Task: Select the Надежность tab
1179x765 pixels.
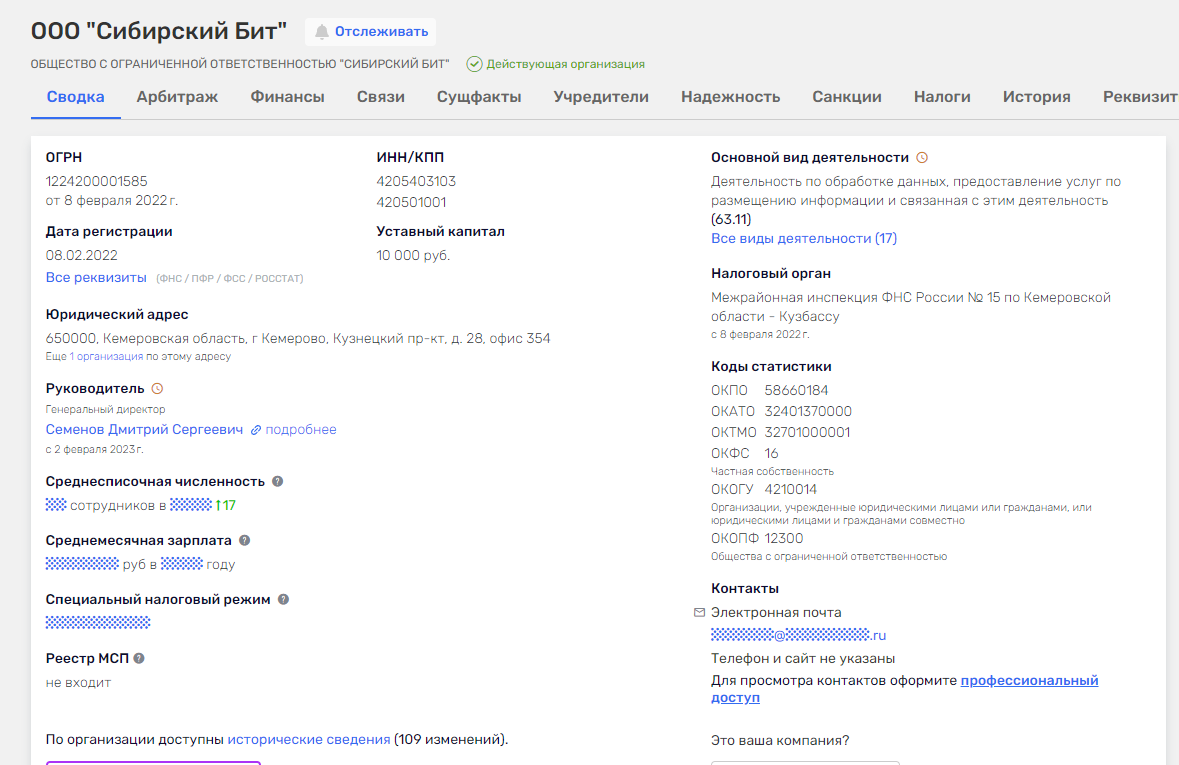Action: point(730,97)
